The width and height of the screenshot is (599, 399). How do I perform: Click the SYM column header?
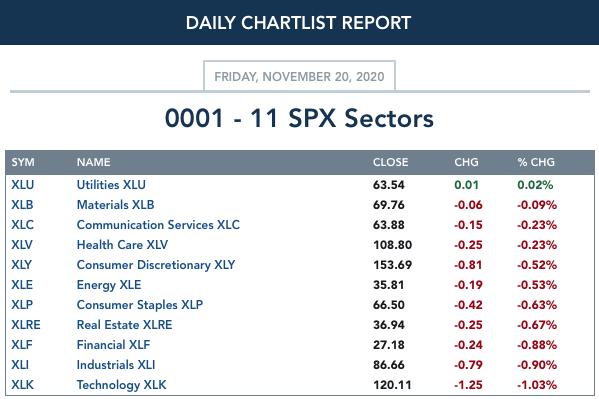pyautogui.click(x=23, y=162)
